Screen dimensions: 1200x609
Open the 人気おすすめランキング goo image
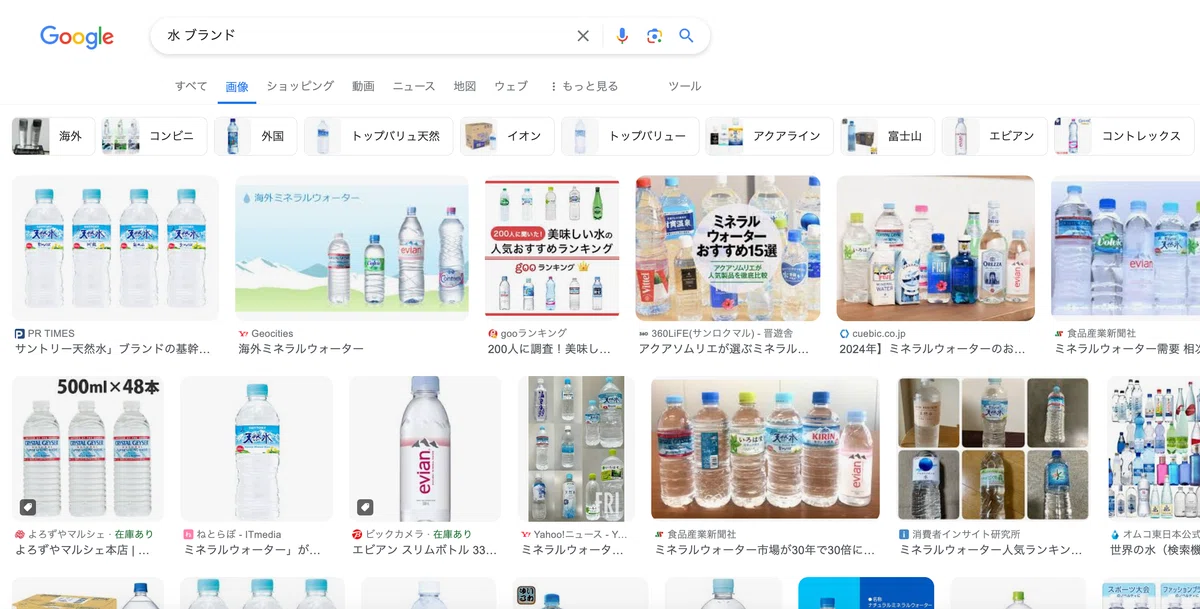pyautogui.click(x=552, y=248)
